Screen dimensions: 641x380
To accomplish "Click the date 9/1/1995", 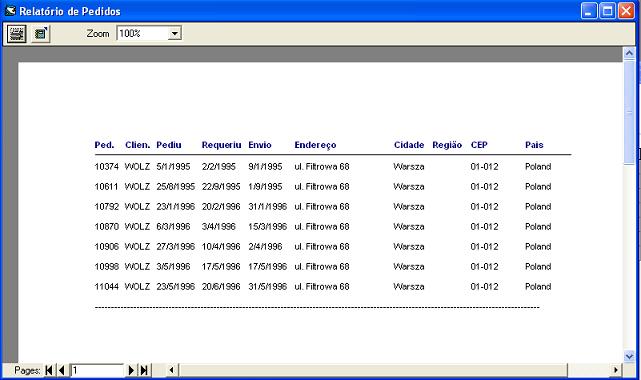I will coord(265,167).
